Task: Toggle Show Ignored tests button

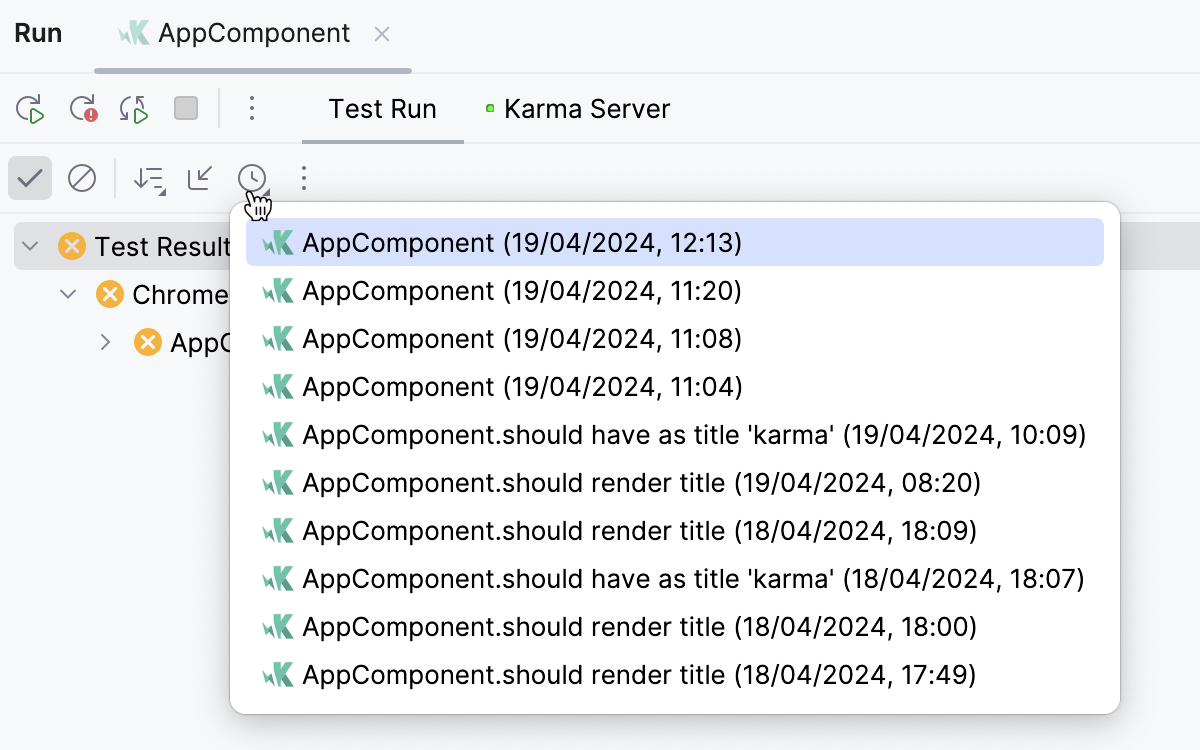Action: tap(82, 179)
